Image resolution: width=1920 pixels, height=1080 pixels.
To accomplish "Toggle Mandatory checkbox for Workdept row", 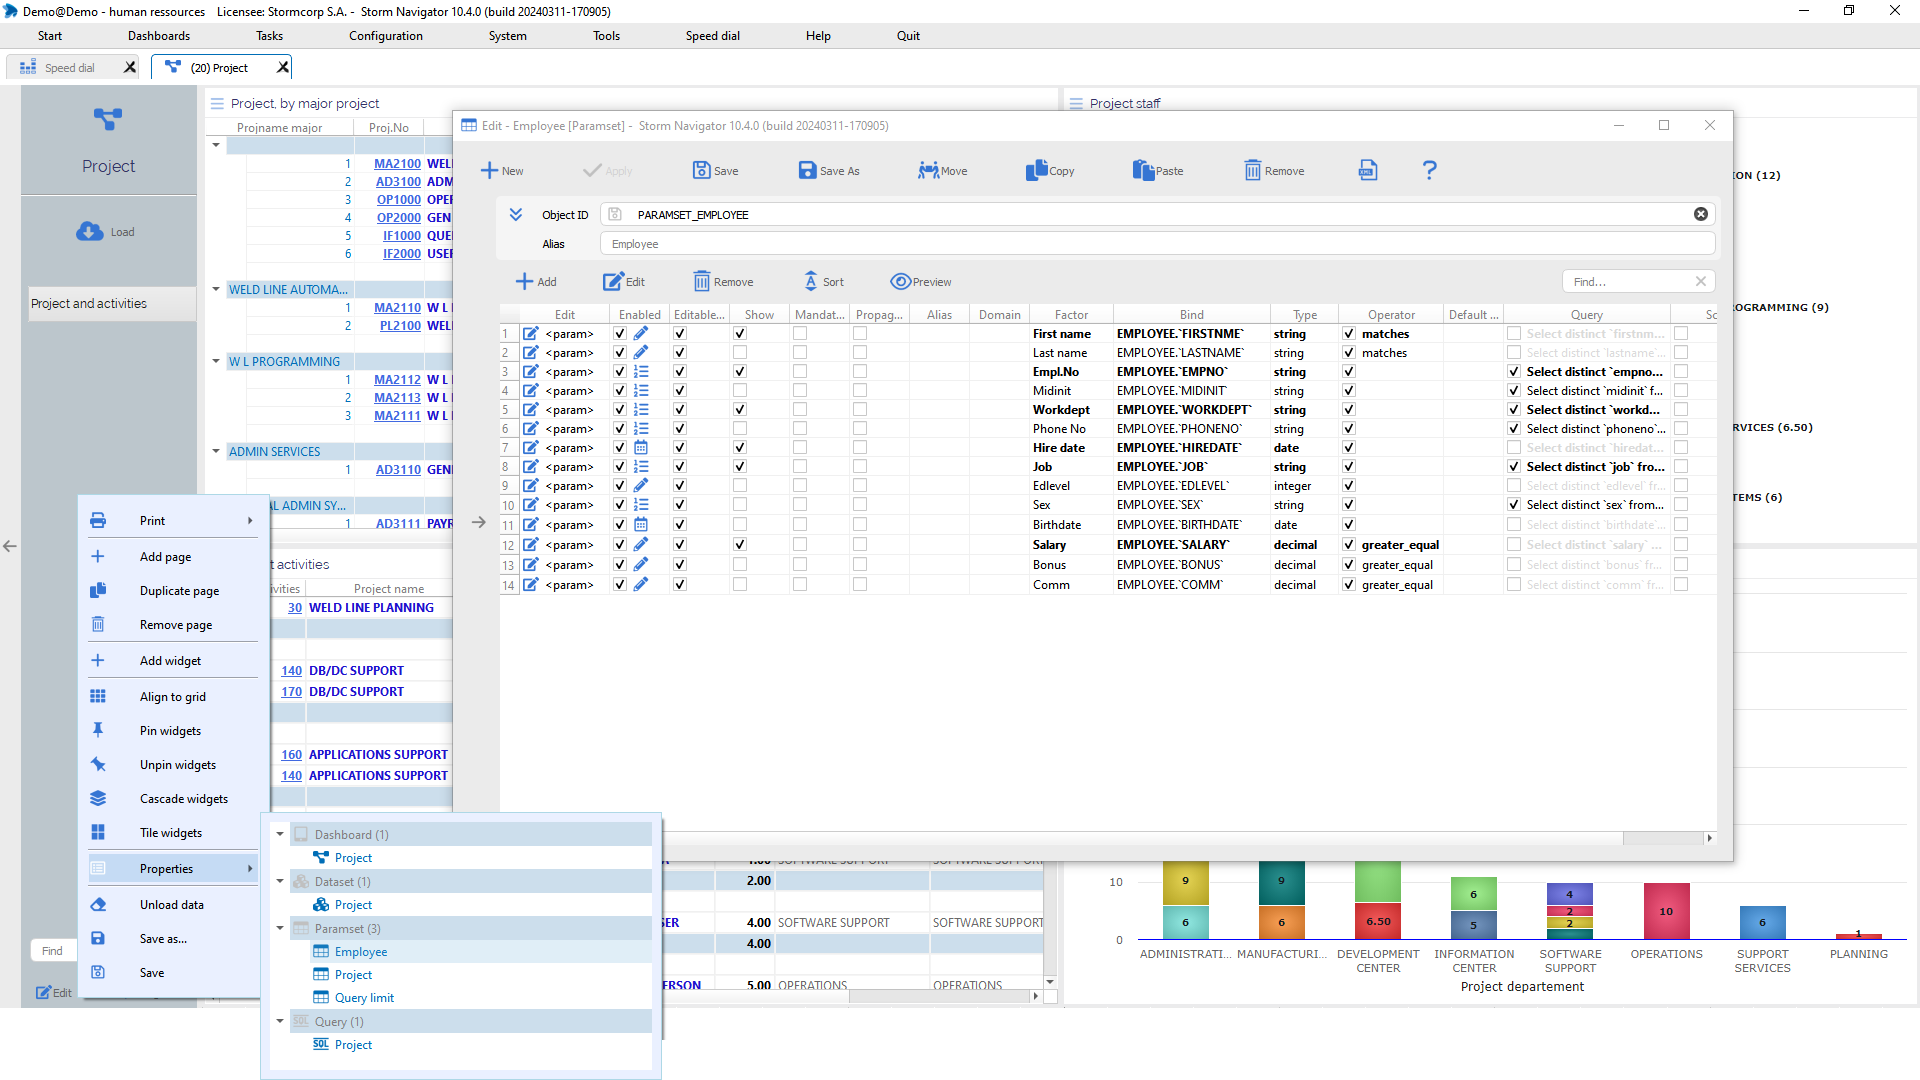I will click(800, 410).
